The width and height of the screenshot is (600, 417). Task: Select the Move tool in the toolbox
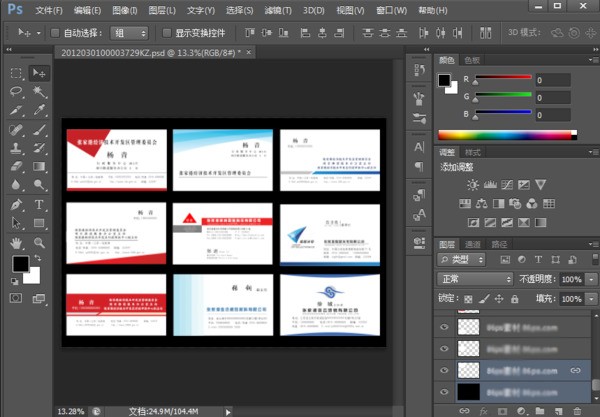(x=39, y=73)
